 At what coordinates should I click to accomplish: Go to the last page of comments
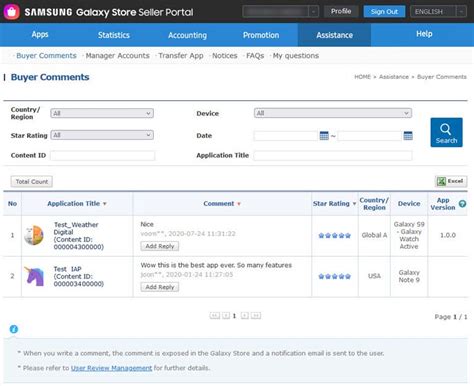click(x=256, y=315)
